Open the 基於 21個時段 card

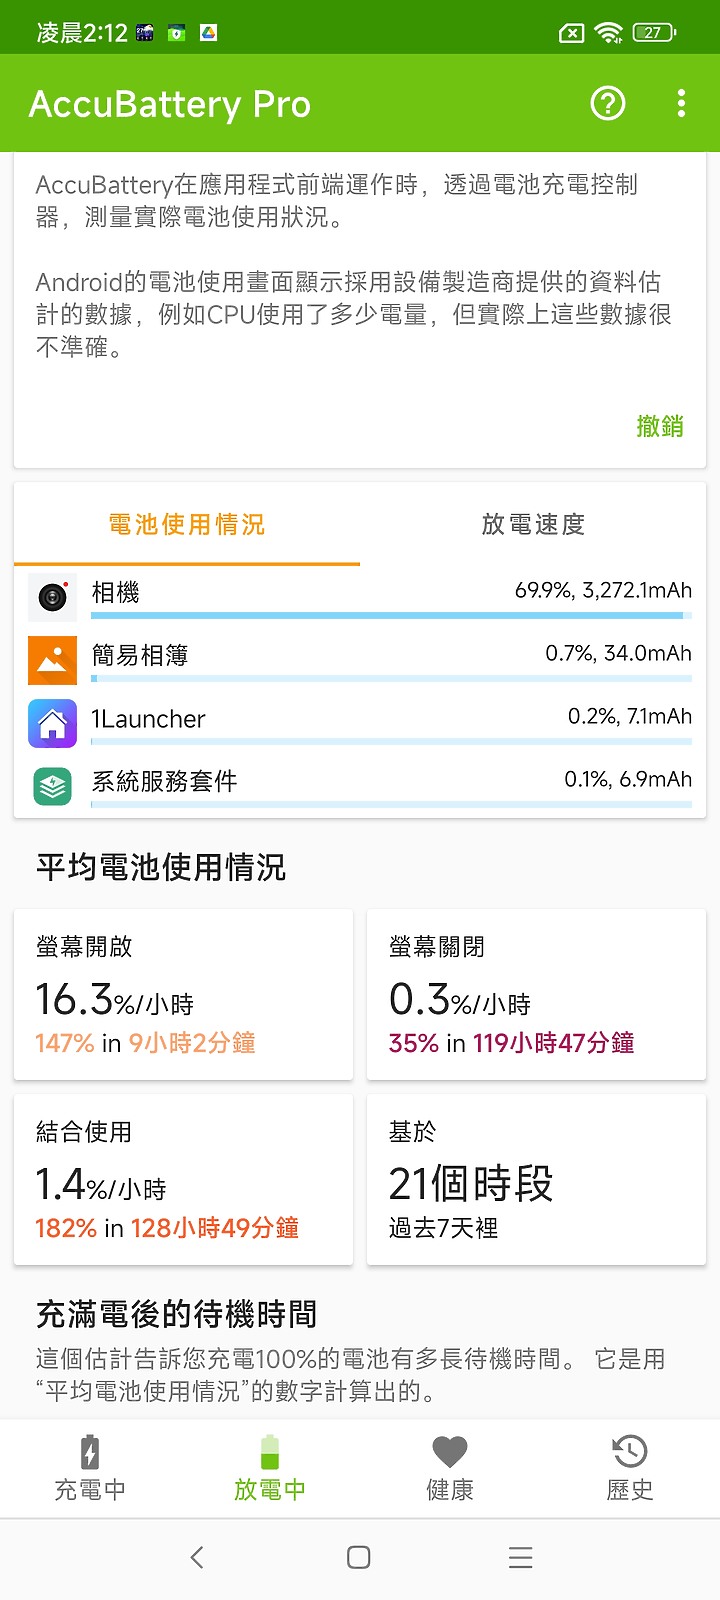(x=537, y=1180)
